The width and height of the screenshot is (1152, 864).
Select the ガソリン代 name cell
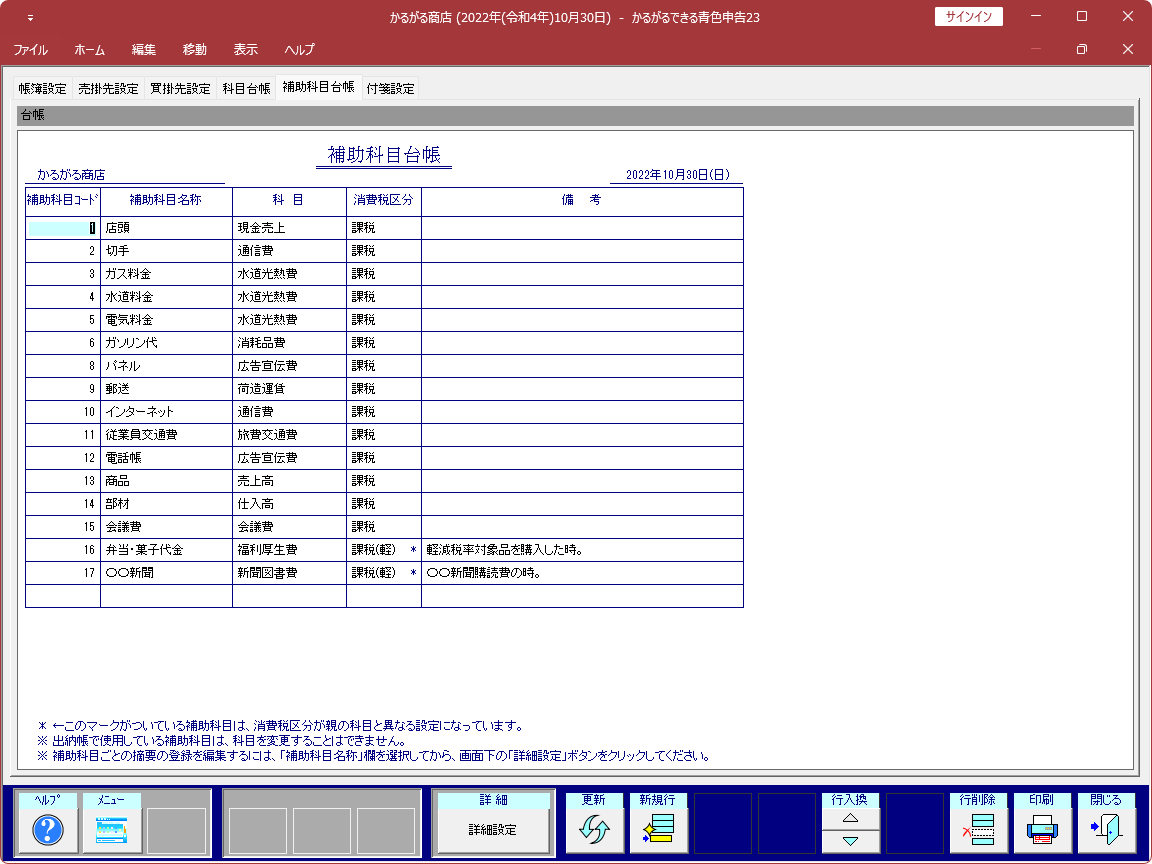(x=166, y=342)
